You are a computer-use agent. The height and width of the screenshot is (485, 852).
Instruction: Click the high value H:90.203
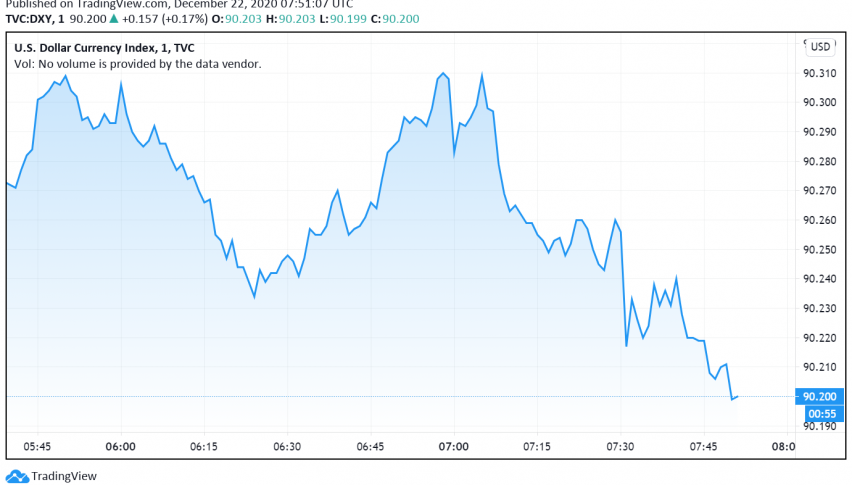coord(290,19)
